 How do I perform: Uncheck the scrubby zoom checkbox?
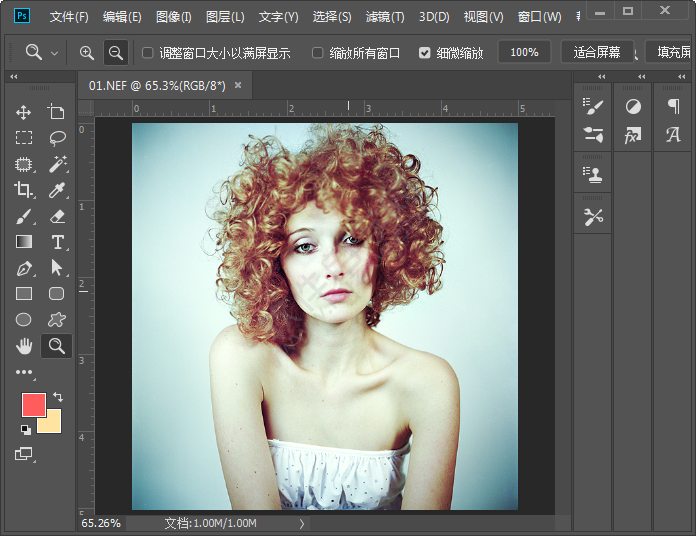pos(425,53)
